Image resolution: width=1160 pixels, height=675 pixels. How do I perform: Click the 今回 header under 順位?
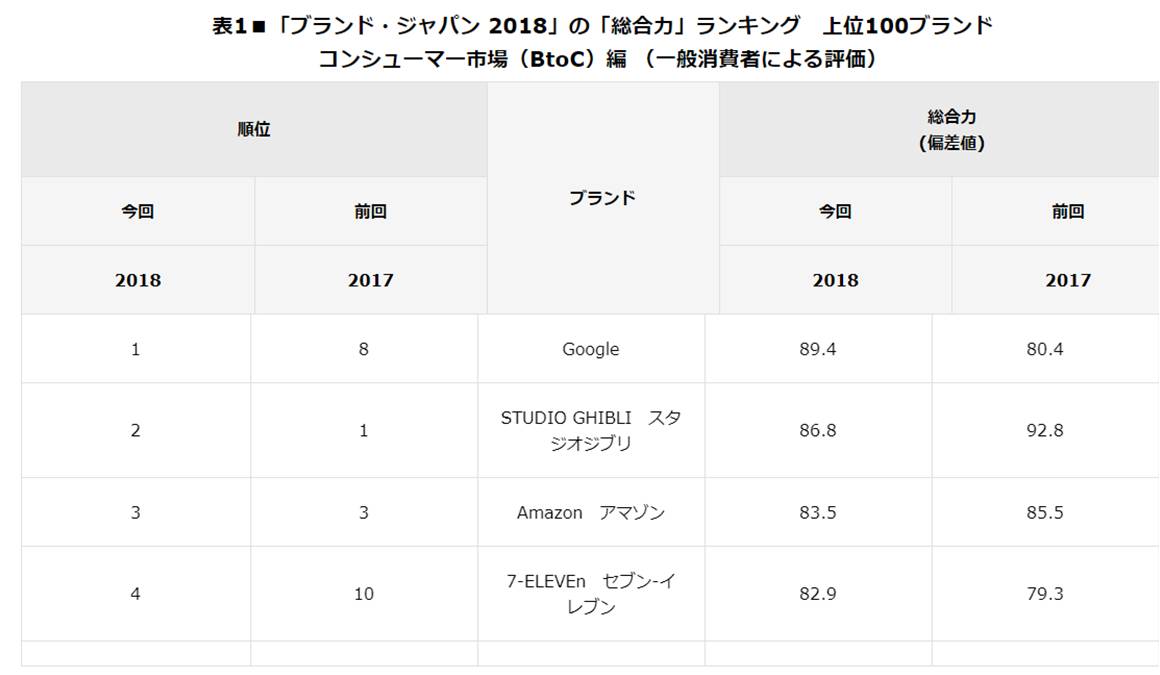pyautogui.click(x=138, y=211)
